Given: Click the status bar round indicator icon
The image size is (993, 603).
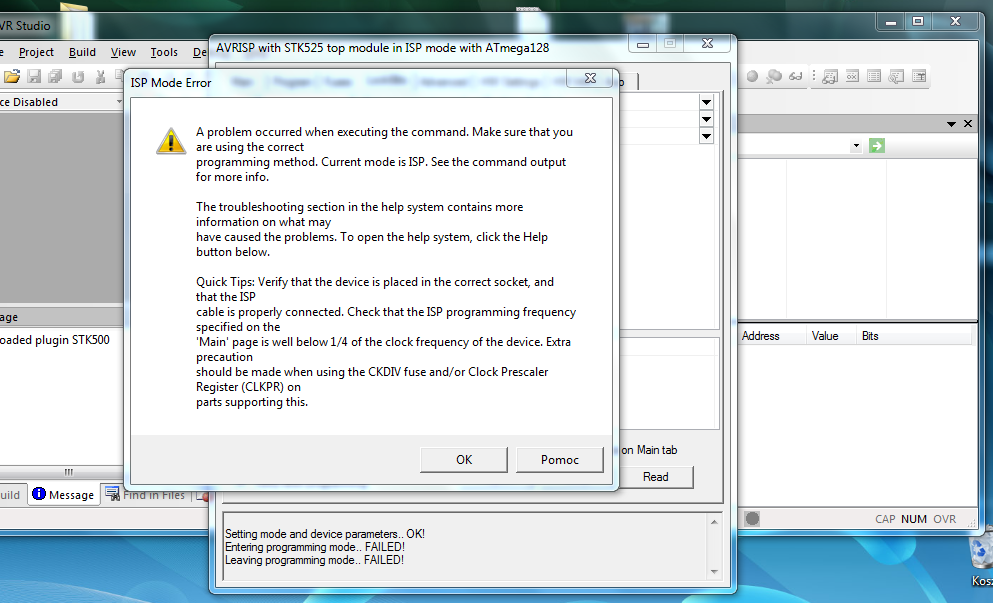Looking at the screenshot, I should point(752,519).
